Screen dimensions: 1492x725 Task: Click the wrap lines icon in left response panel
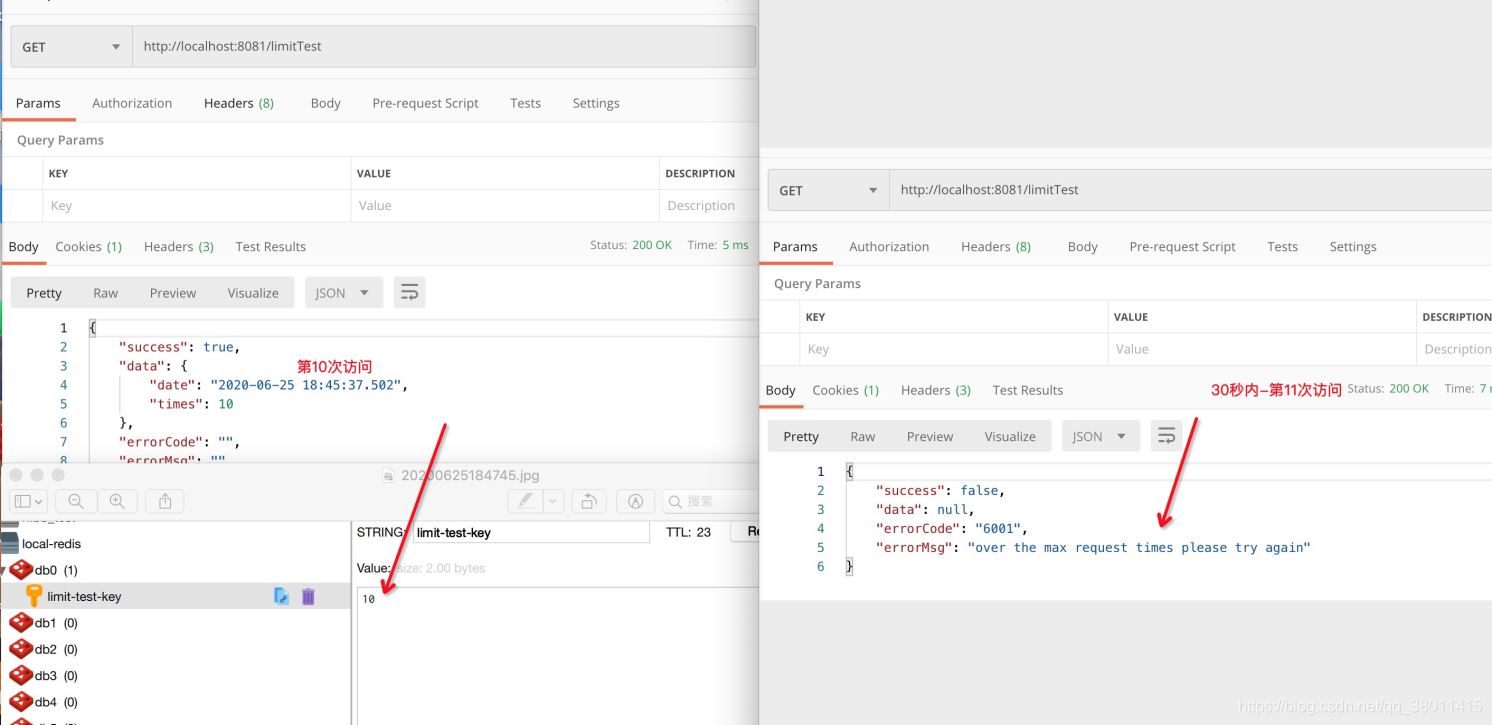pos(409,293)
